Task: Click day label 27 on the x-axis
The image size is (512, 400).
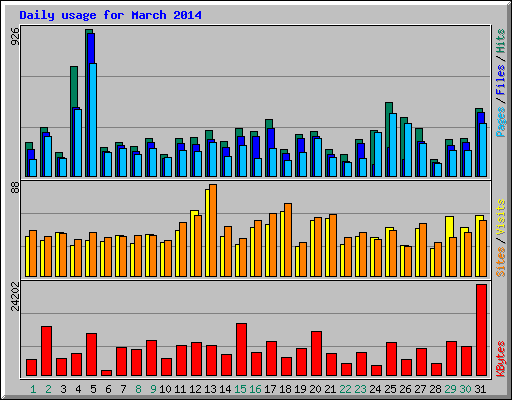Action: click(x=420, y=389)
